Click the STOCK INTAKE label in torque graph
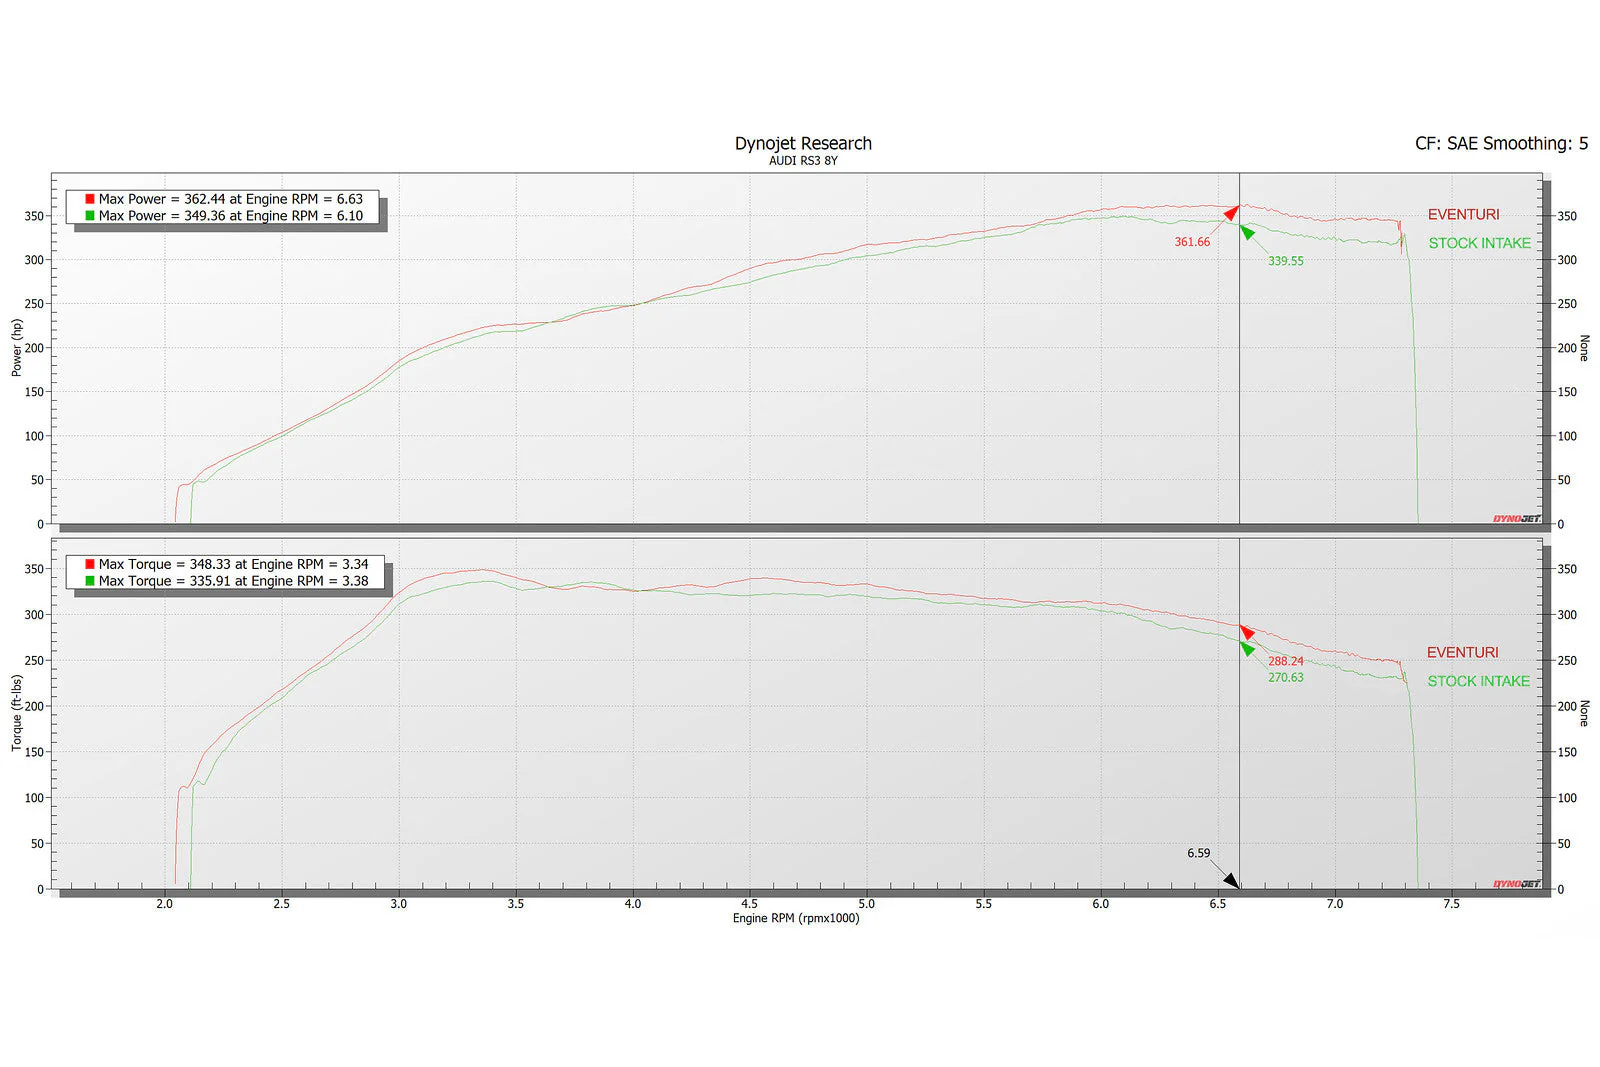The height and width of the screenshot is (1067, 1600). [x=1478, y=681]
